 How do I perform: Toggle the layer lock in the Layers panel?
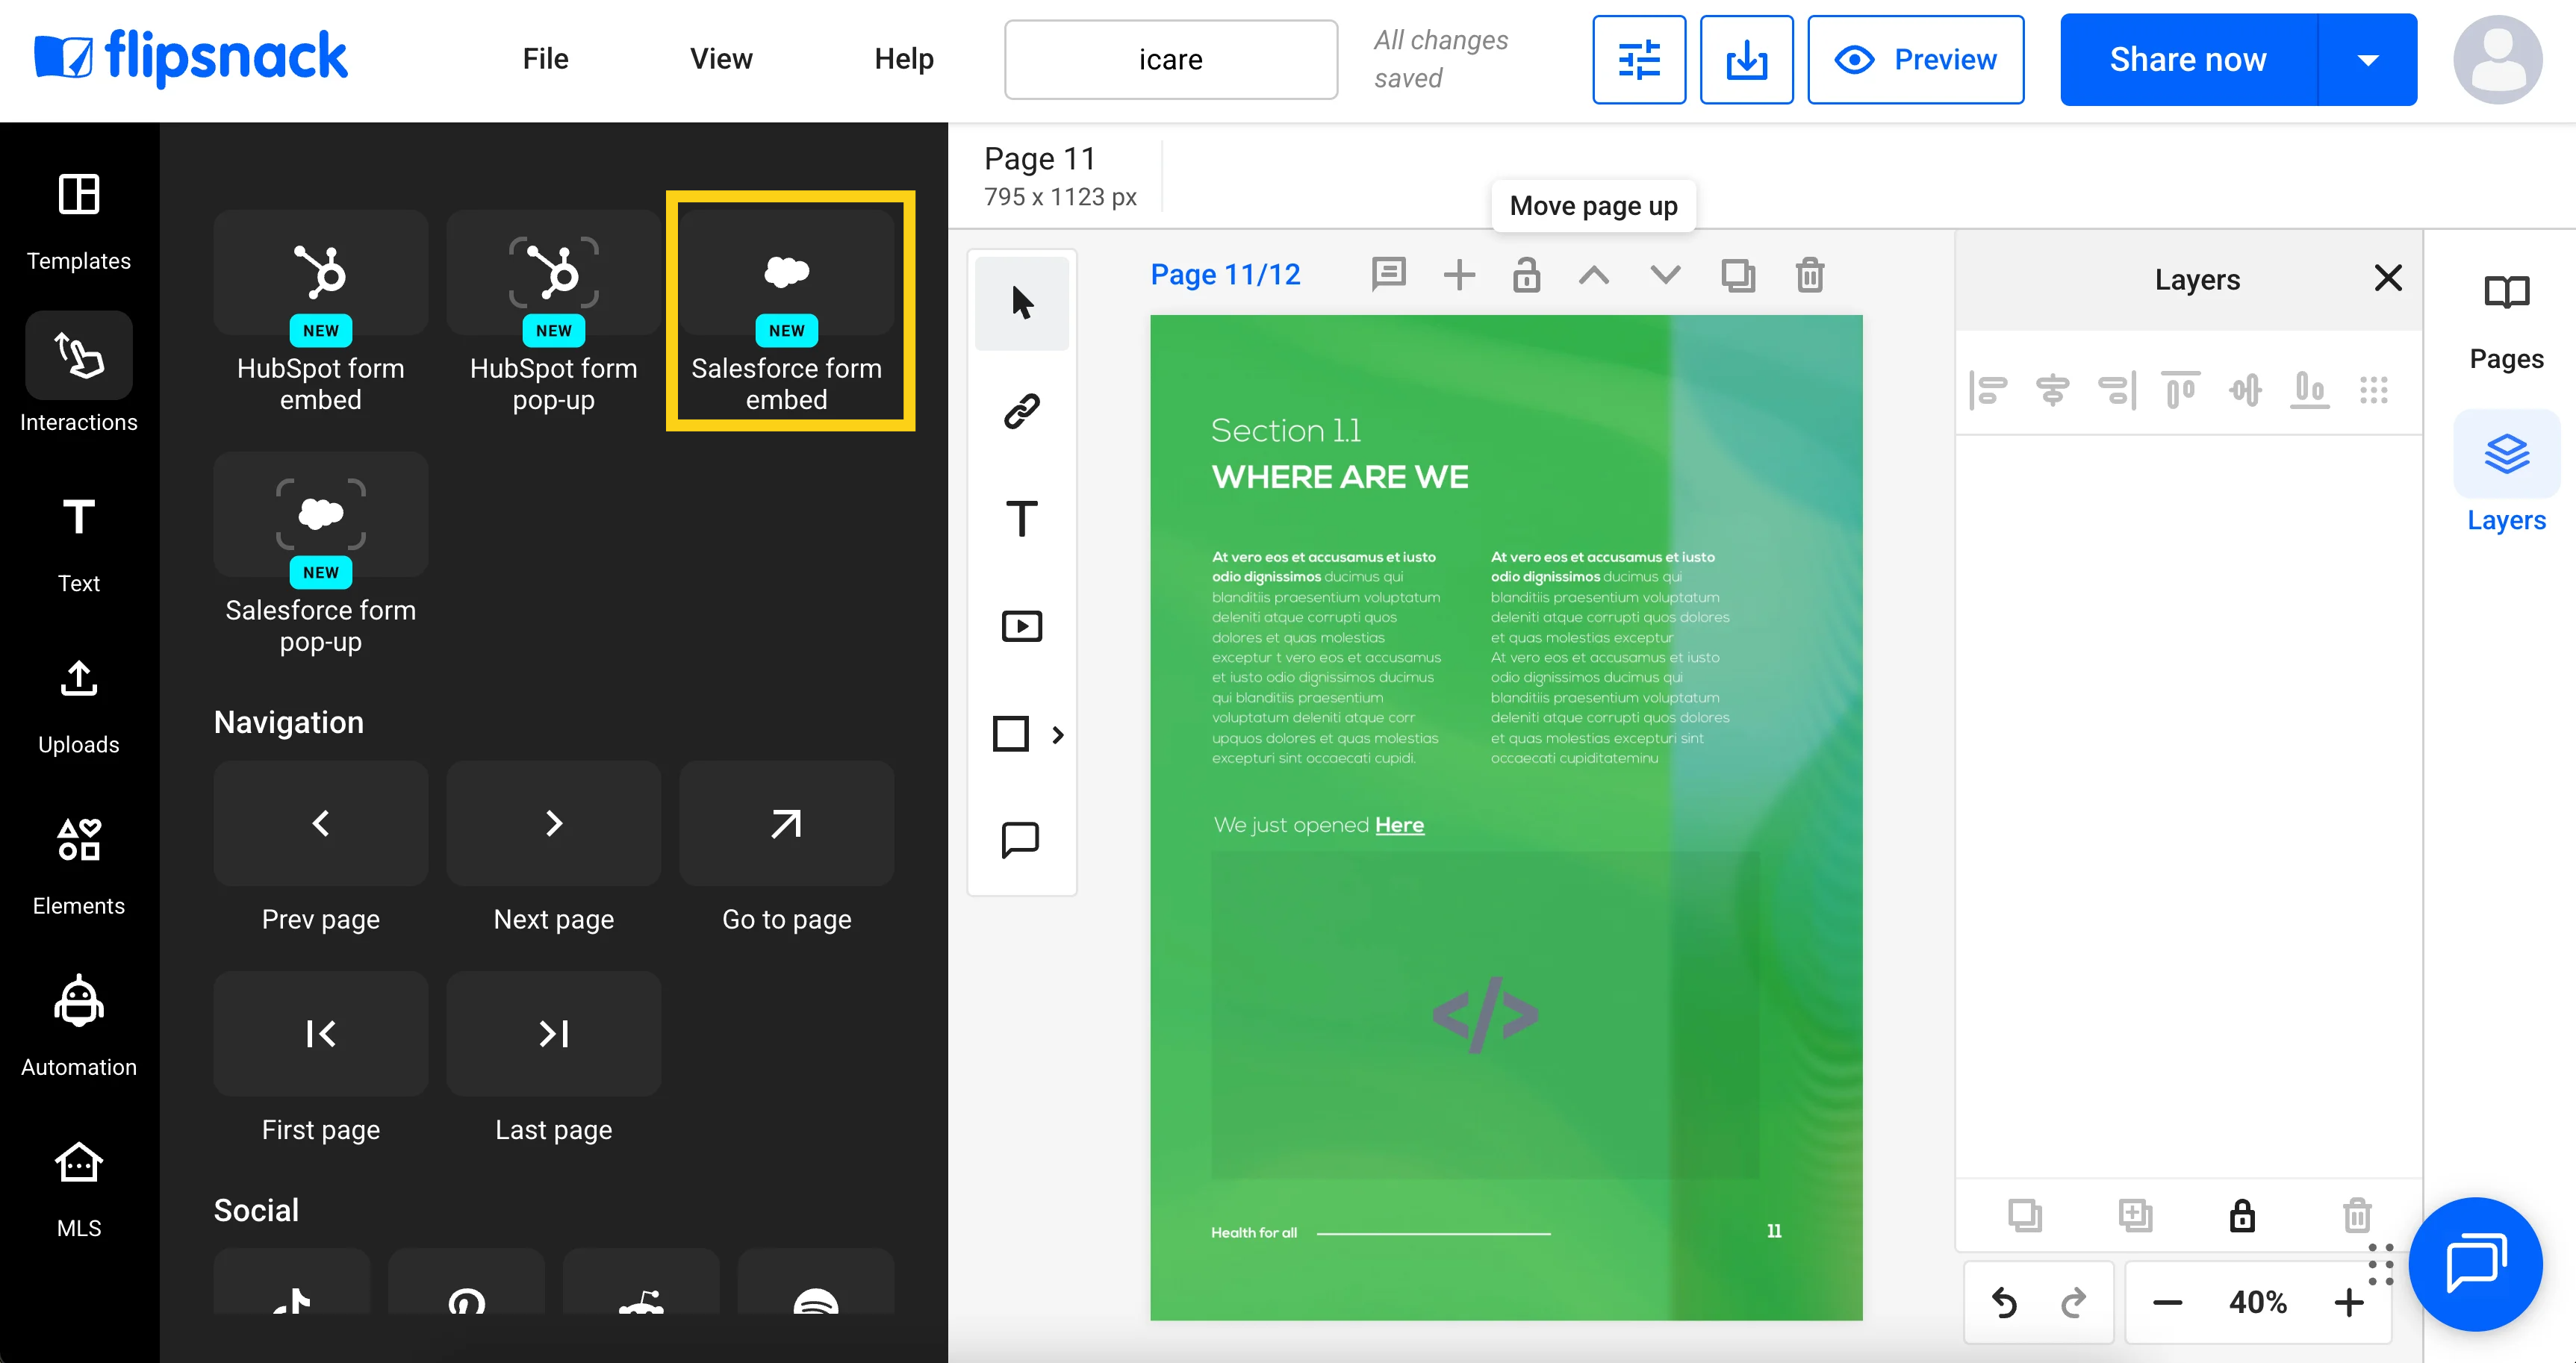pos(2242,1215)
